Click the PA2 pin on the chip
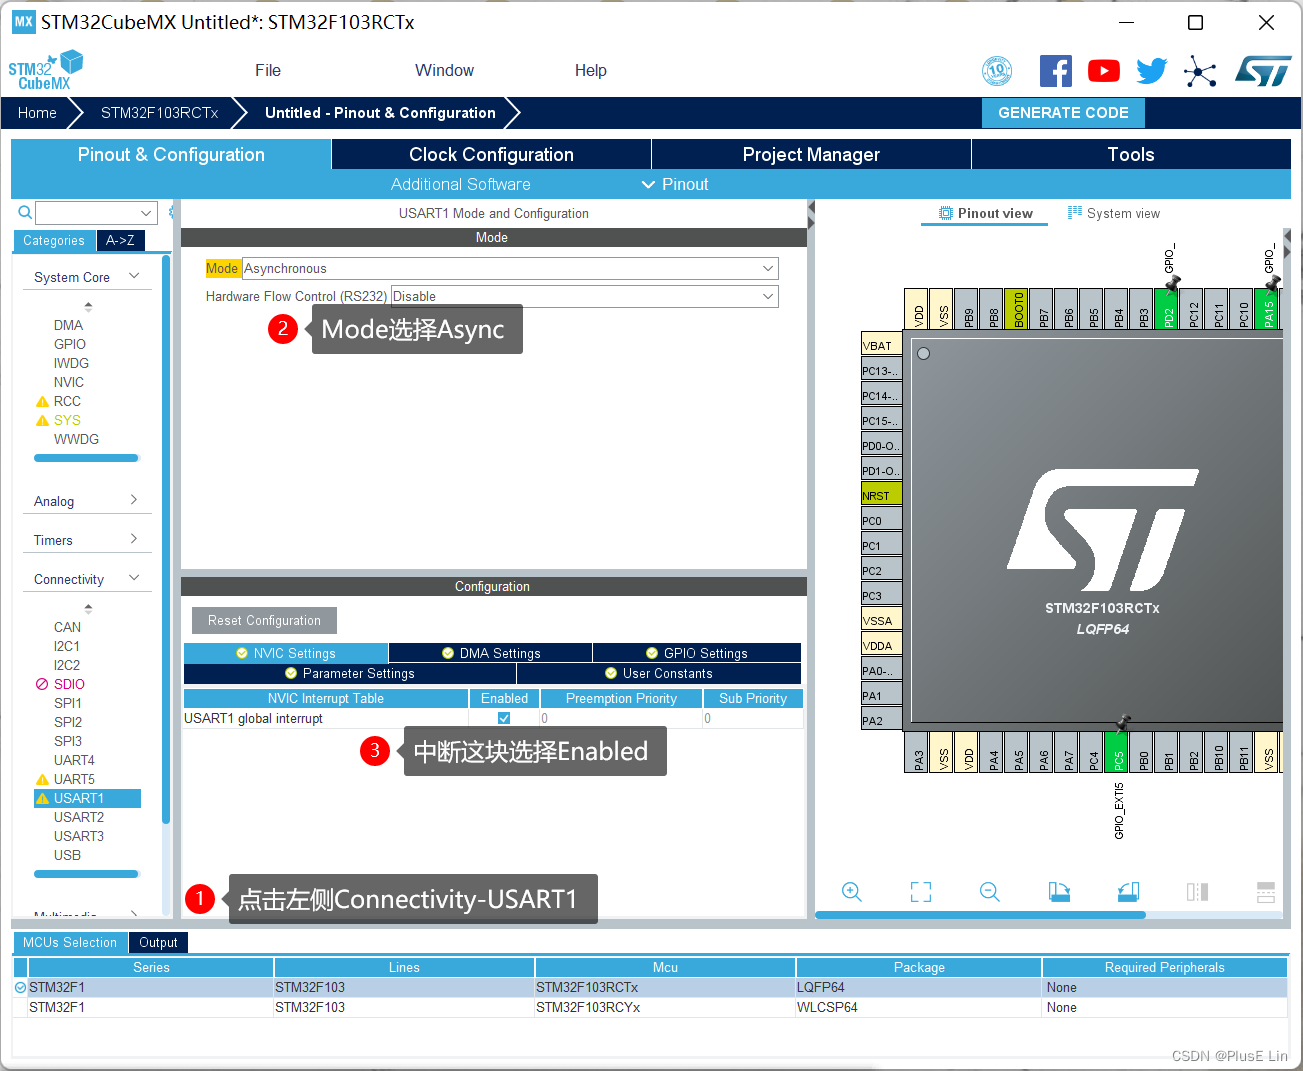The image size is (1303, 1071). point(882,719)
